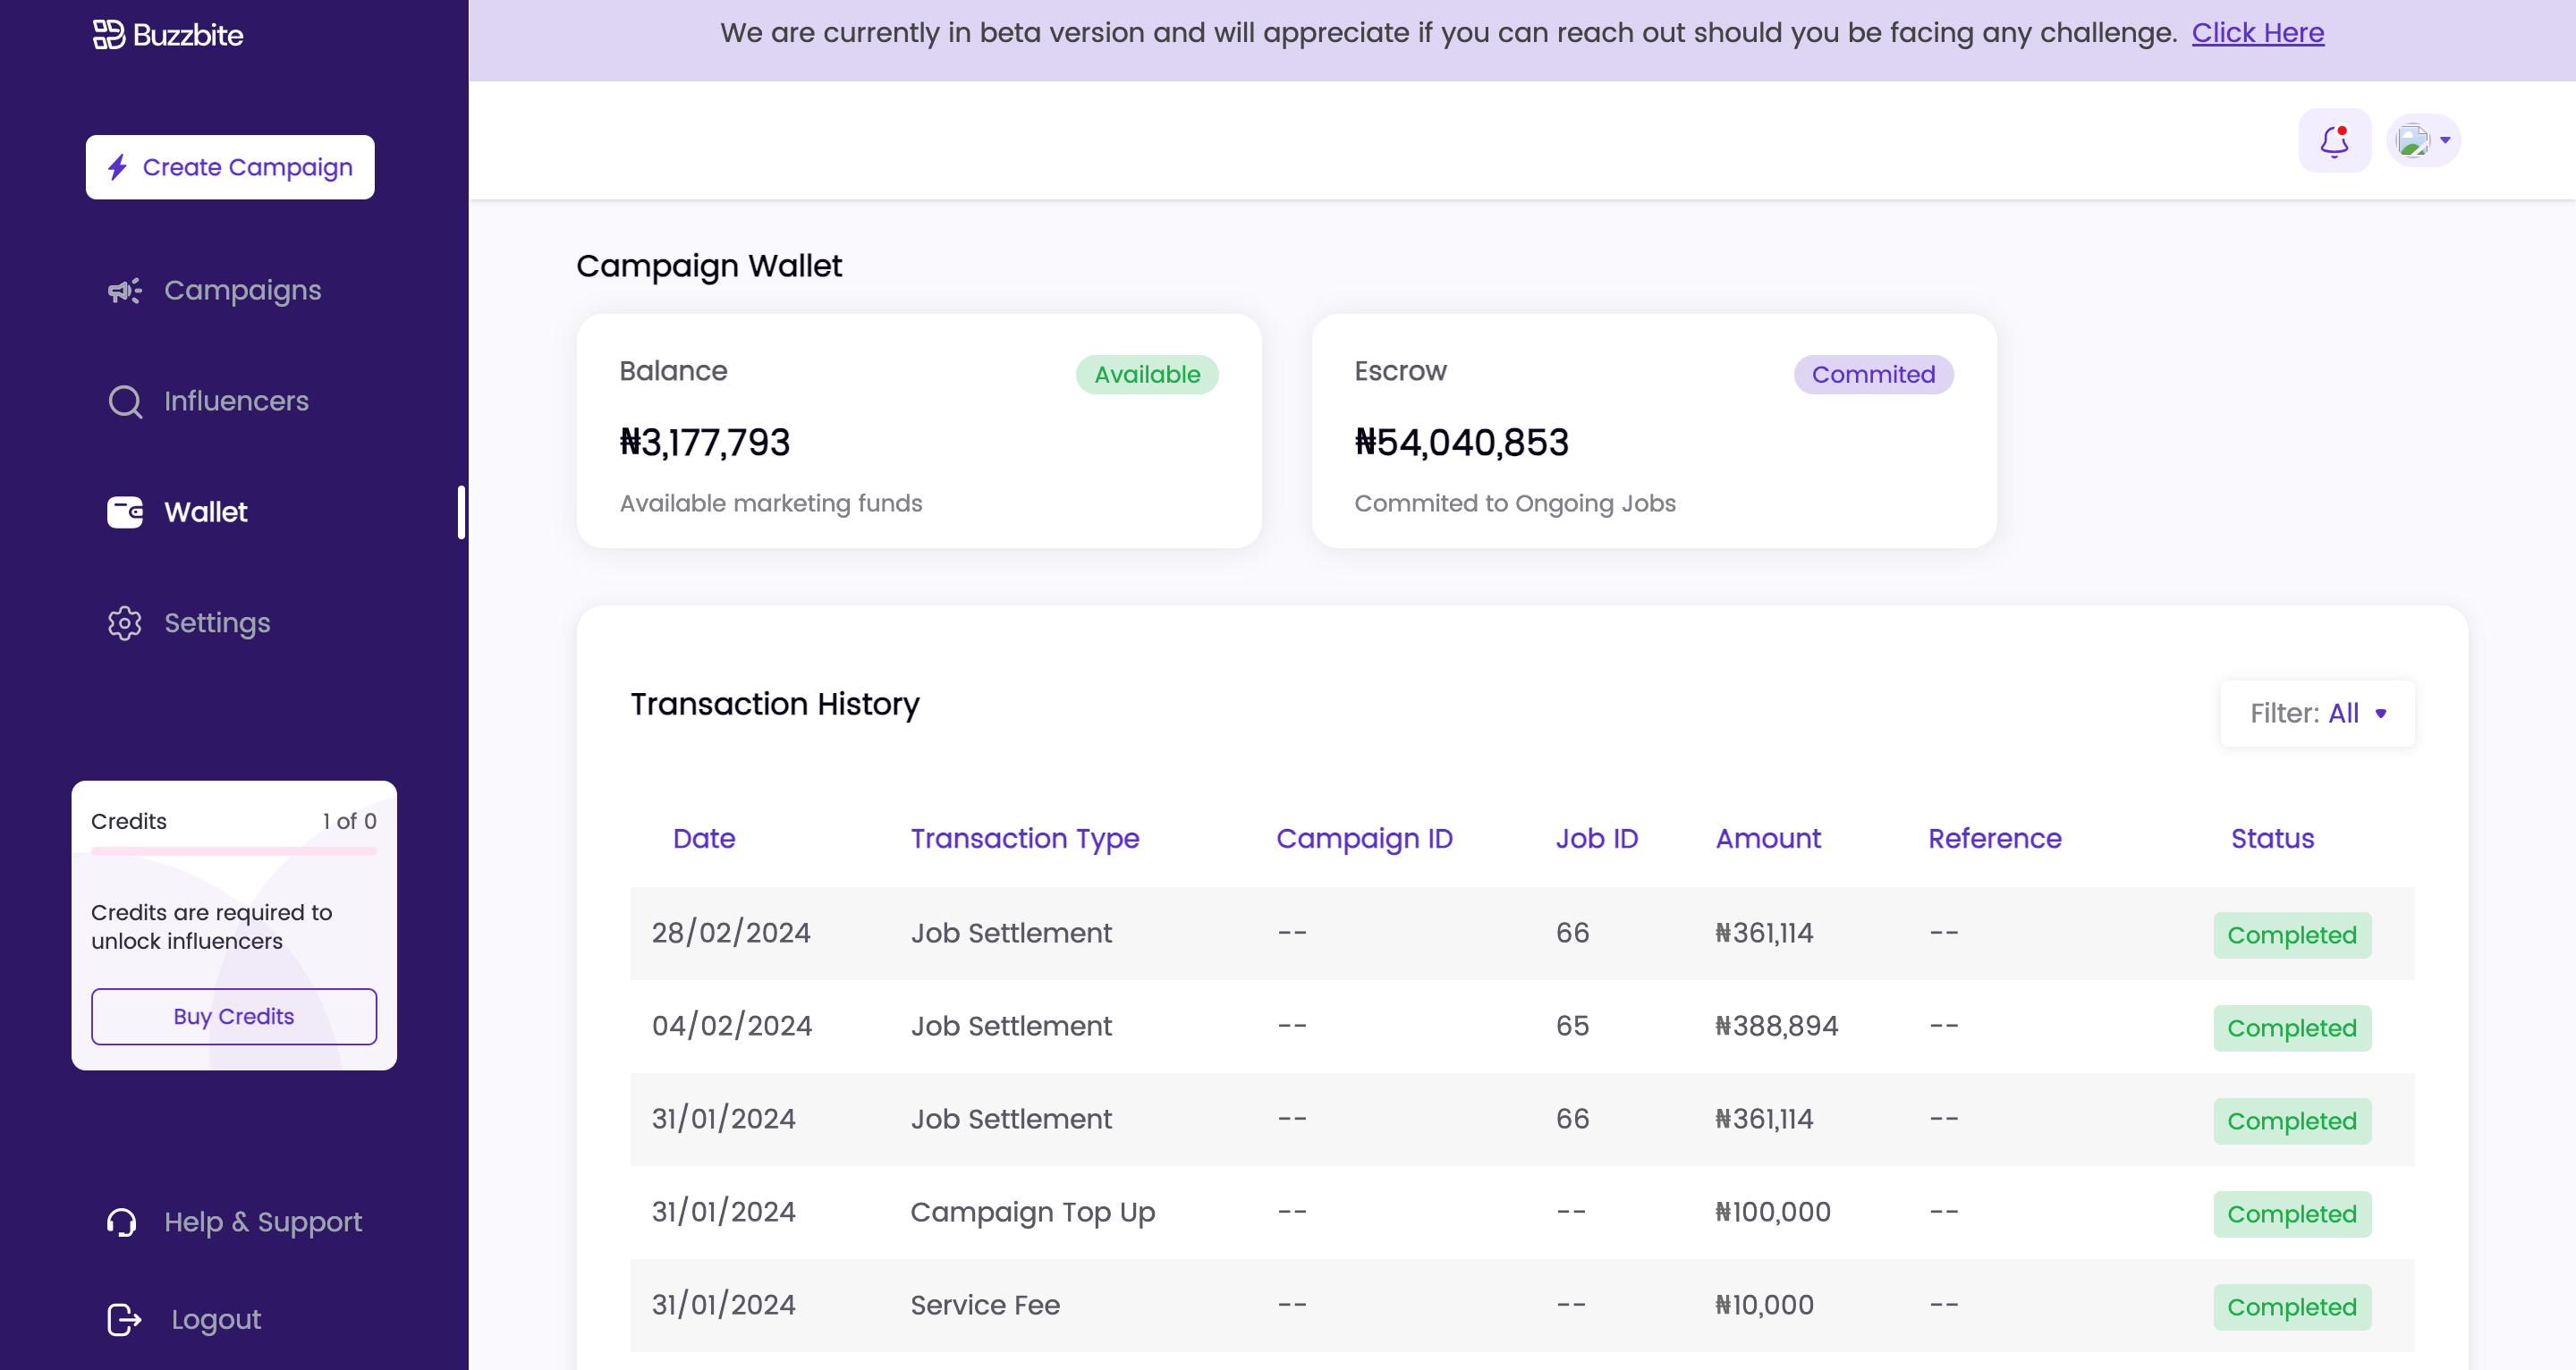Click the Credits progress bar

pos(234,851)
